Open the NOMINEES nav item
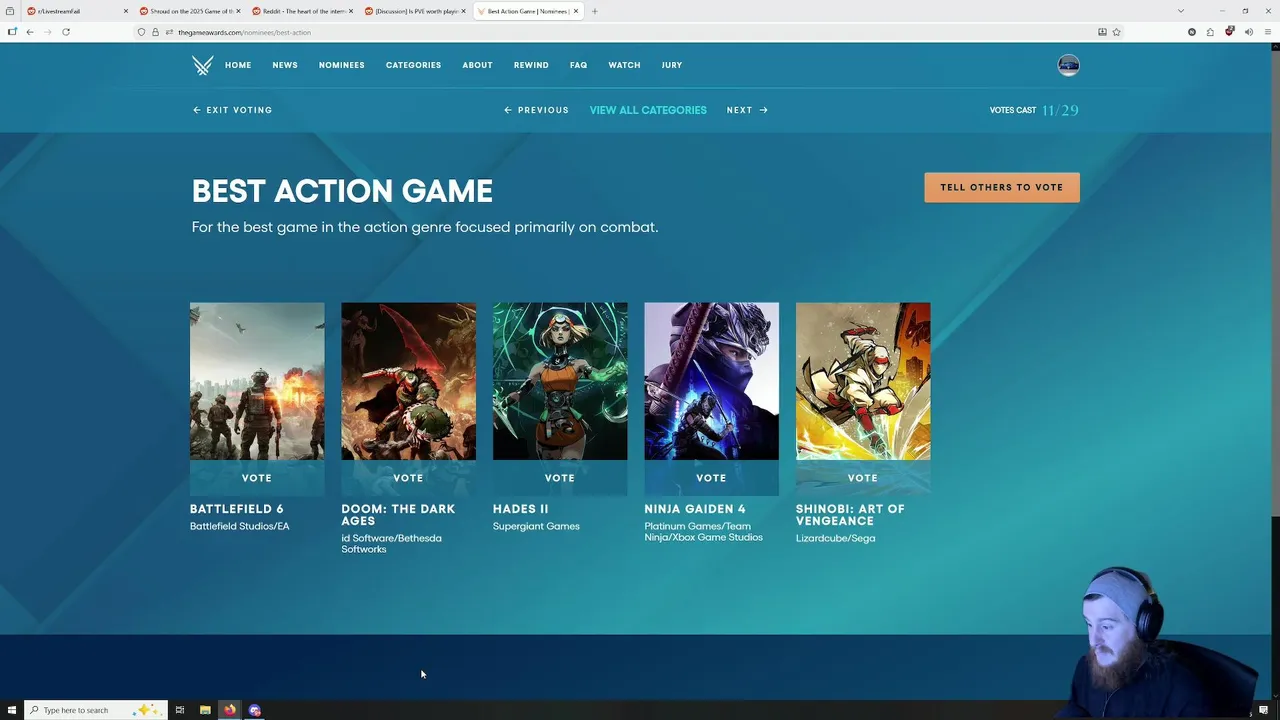 (x=342, y=65)
